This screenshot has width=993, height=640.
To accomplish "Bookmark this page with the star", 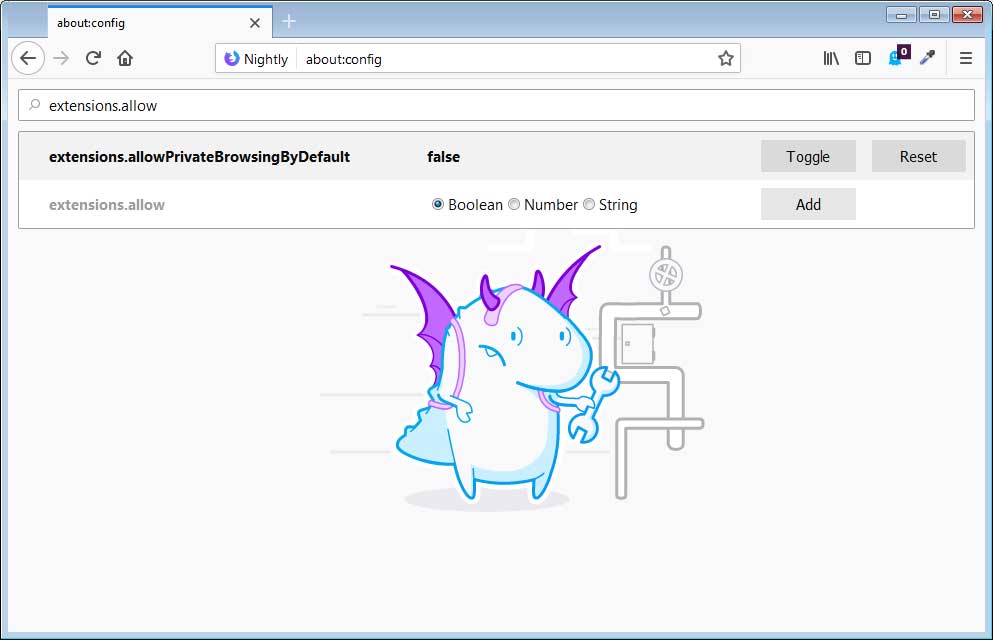I will (x=726, y=58).
